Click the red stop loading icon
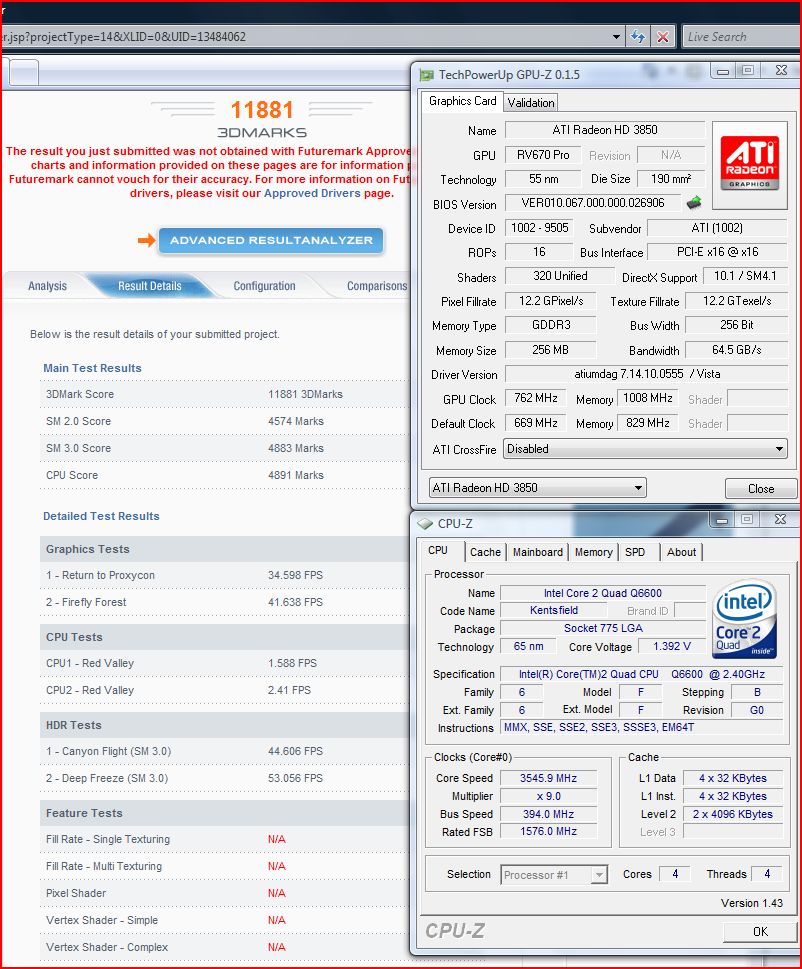Image resolution: width=802 pixels, height=969 pixels. pos(662,36)
